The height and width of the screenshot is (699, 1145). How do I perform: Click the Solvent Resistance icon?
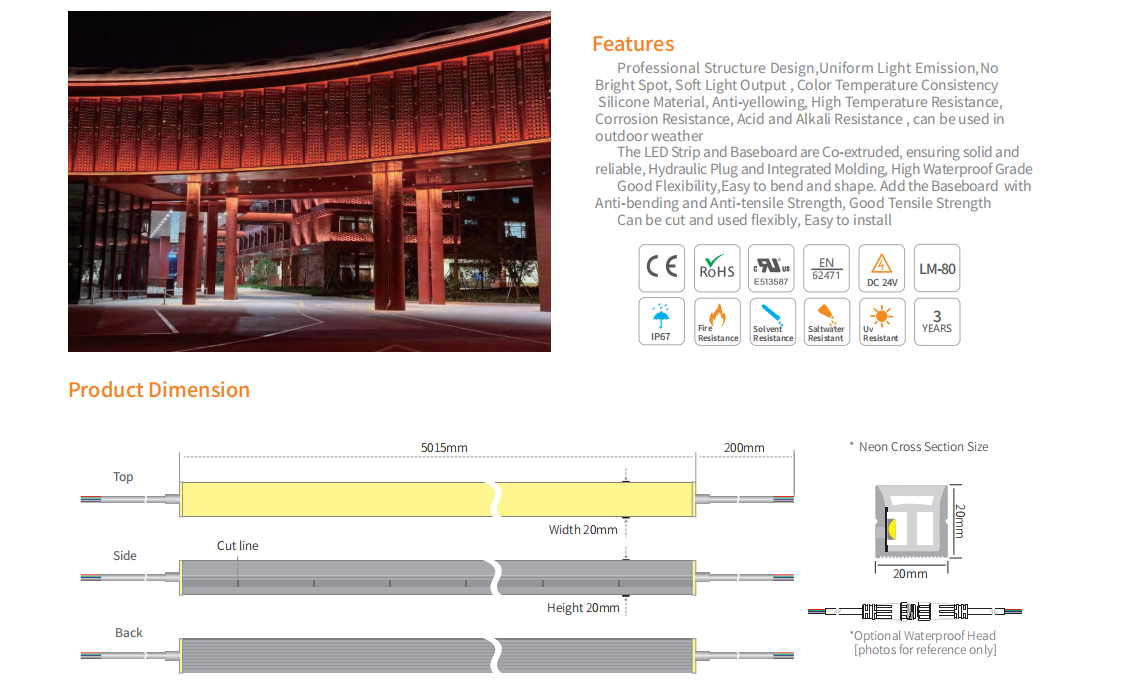coord(771,322)
